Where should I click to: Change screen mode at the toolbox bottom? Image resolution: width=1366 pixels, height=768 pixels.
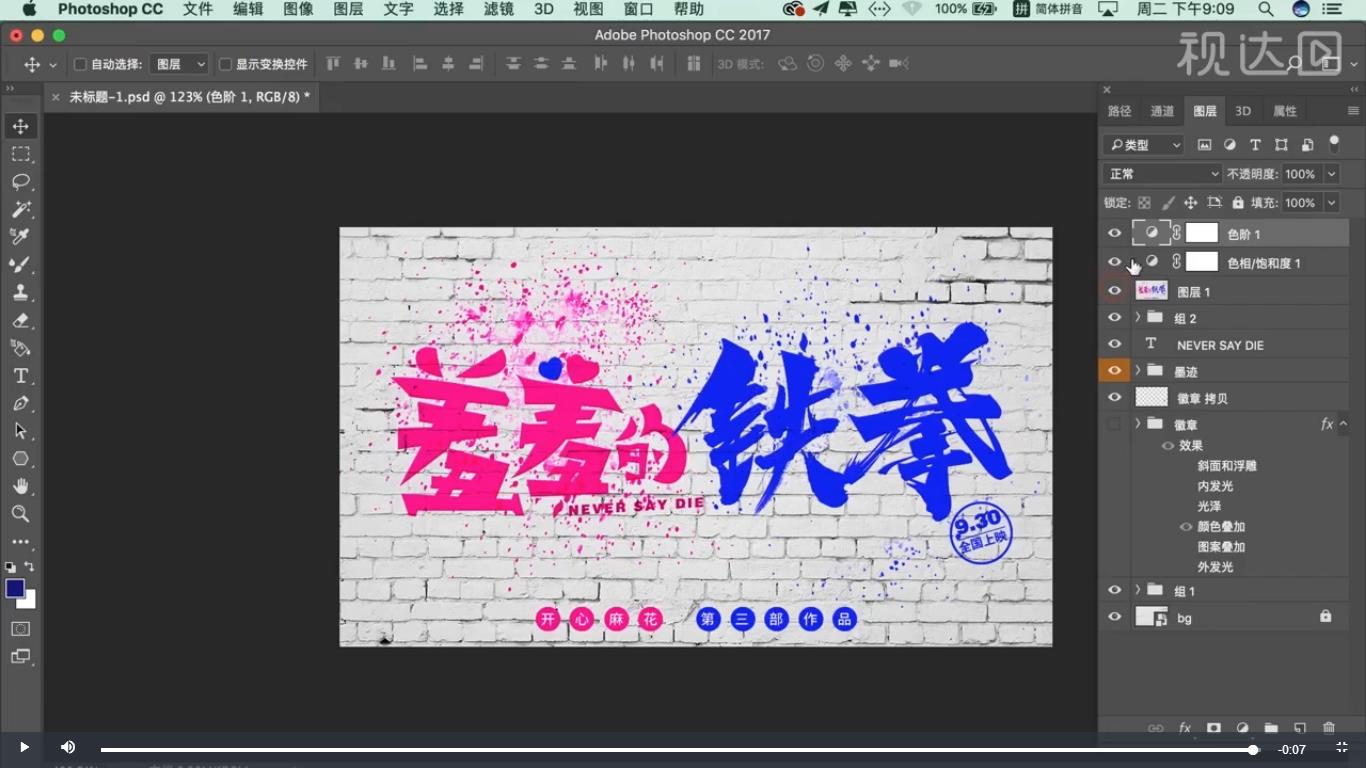click(20, 657)
